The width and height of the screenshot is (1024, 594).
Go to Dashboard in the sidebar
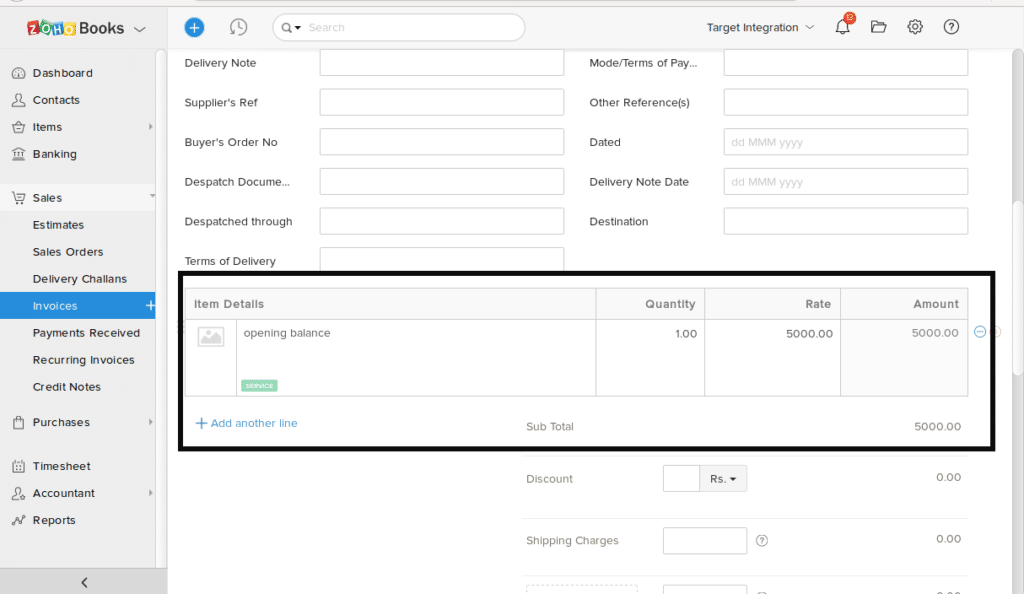[x=63, y=73]
